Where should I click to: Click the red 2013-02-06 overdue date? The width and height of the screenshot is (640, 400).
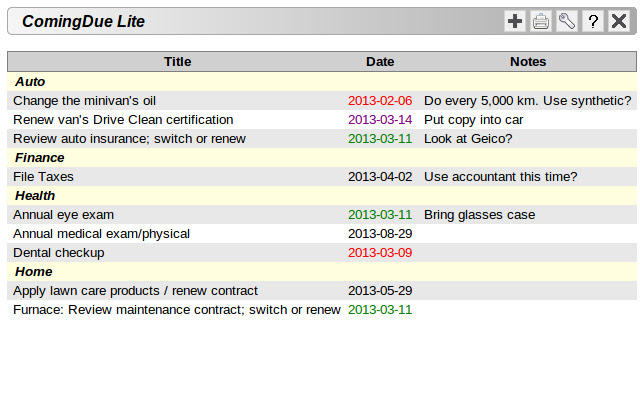(380, 100)
